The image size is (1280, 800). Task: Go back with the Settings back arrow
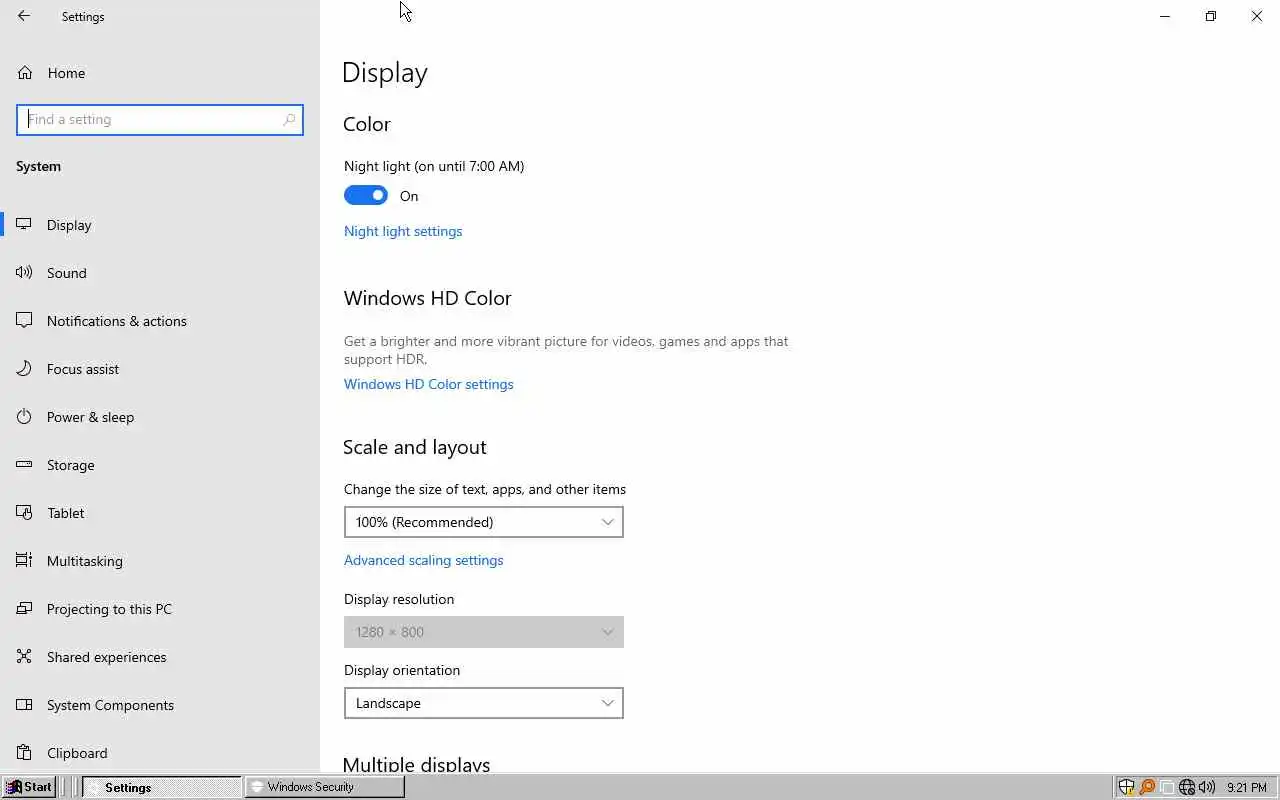(24, 16)
